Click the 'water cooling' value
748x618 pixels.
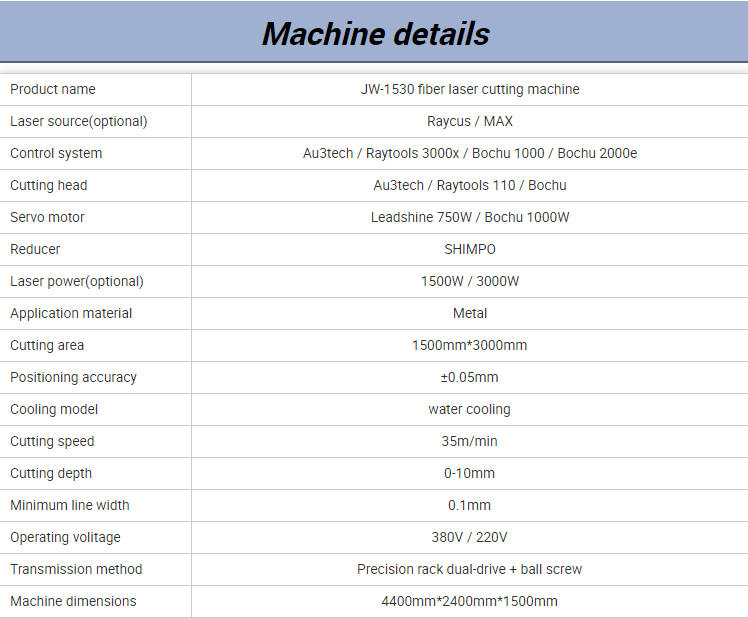(470, 409)
